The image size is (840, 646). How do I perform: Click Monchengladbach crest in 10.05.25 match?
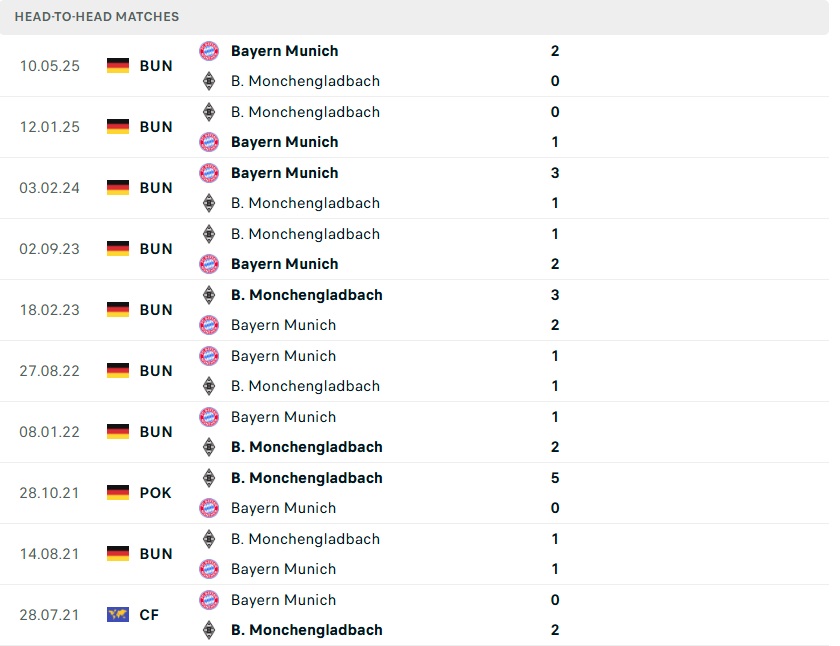[x=209, y=81]
